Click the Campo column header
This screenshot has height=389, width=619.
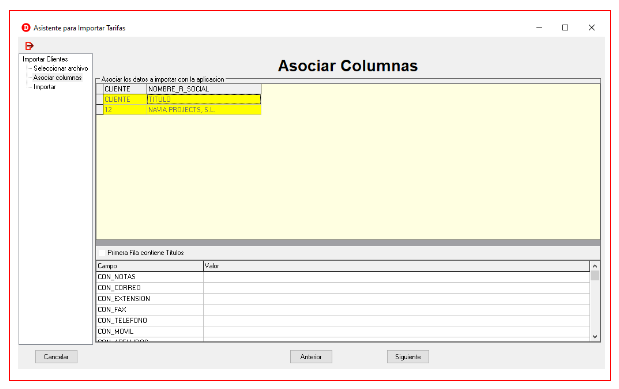click(x=150, y=266)
